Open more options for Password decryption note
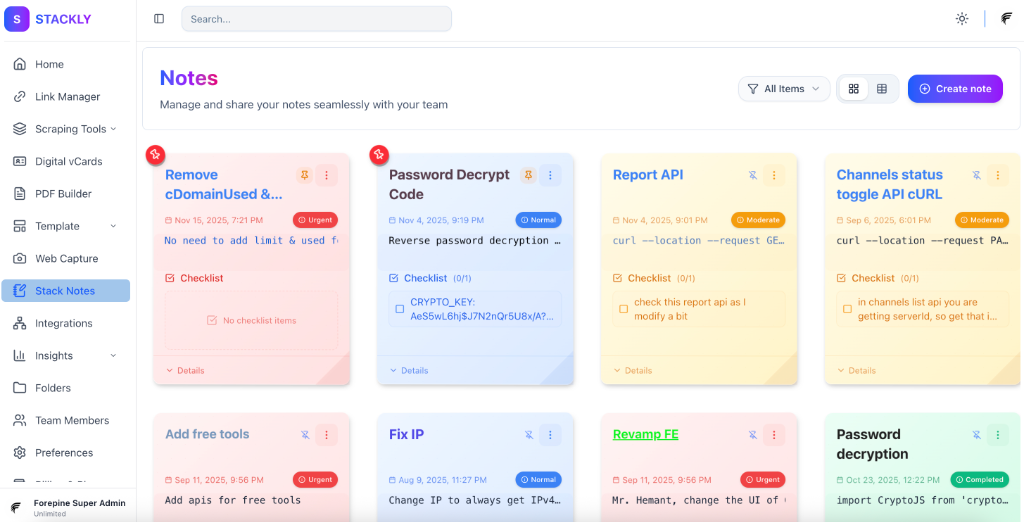1024x522 pixels. pos(998,434)
